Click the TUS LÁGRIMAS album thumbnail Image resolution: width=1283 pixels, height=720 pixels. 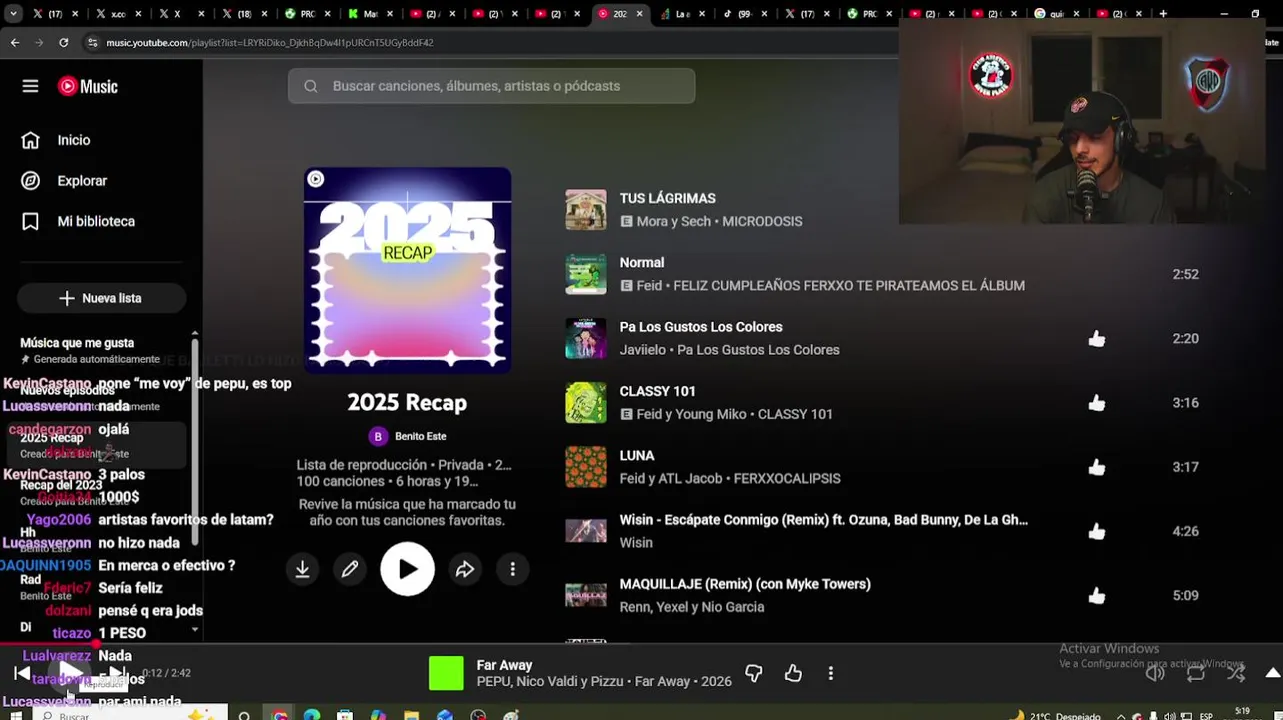point(586,210)
